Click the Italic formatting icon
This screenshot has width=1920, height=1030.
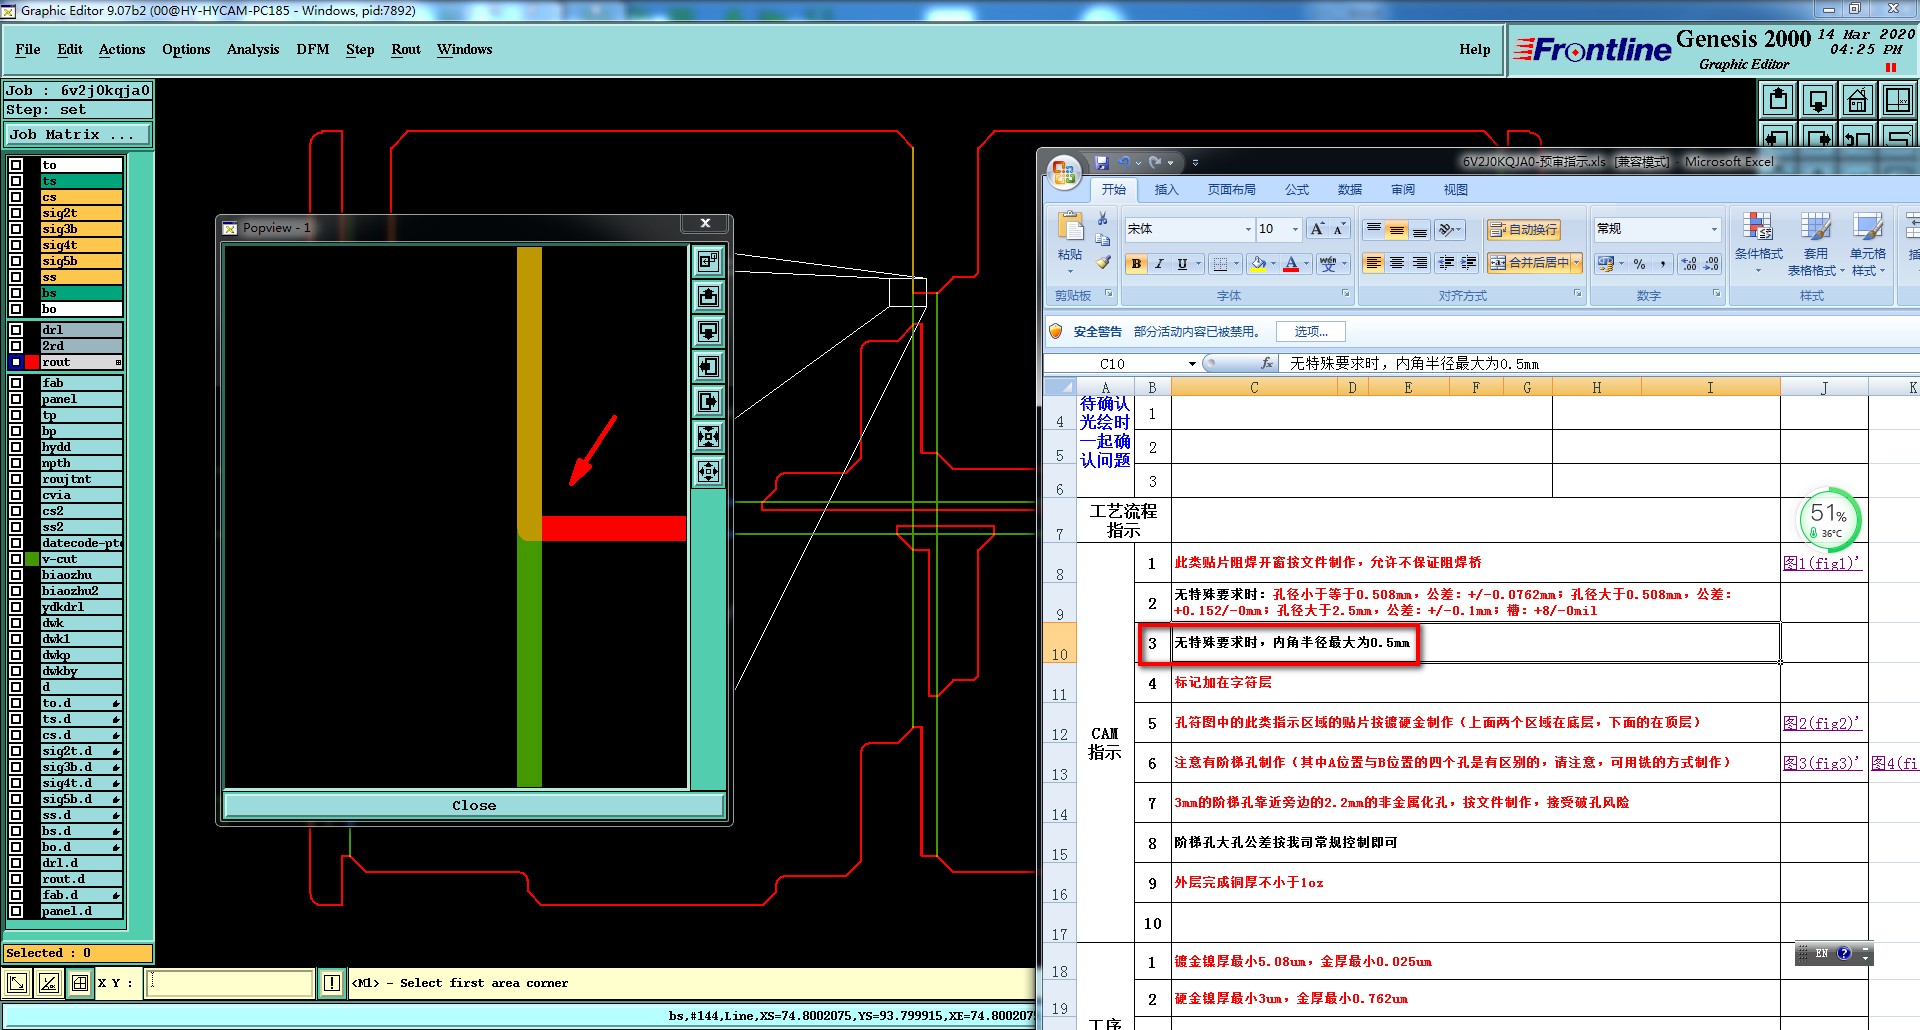1159,264
